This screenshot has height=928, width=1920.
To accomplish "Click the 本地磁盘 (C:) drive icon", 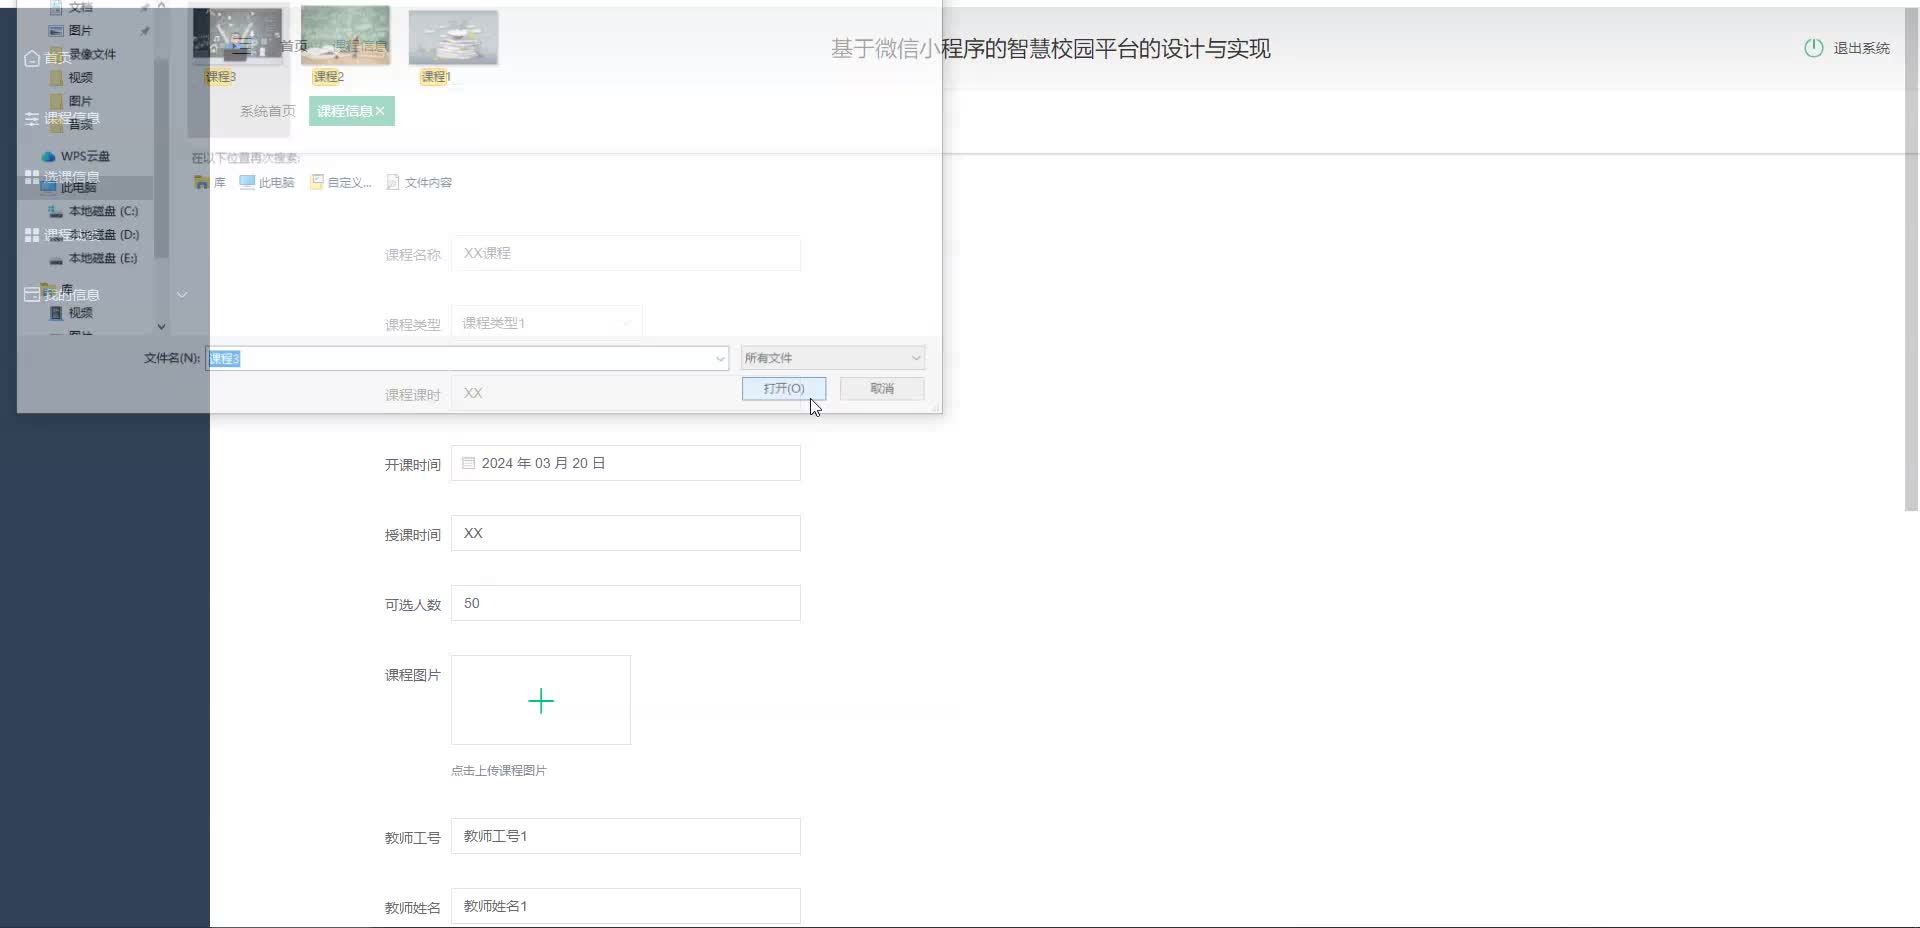I will coord(56,211).
